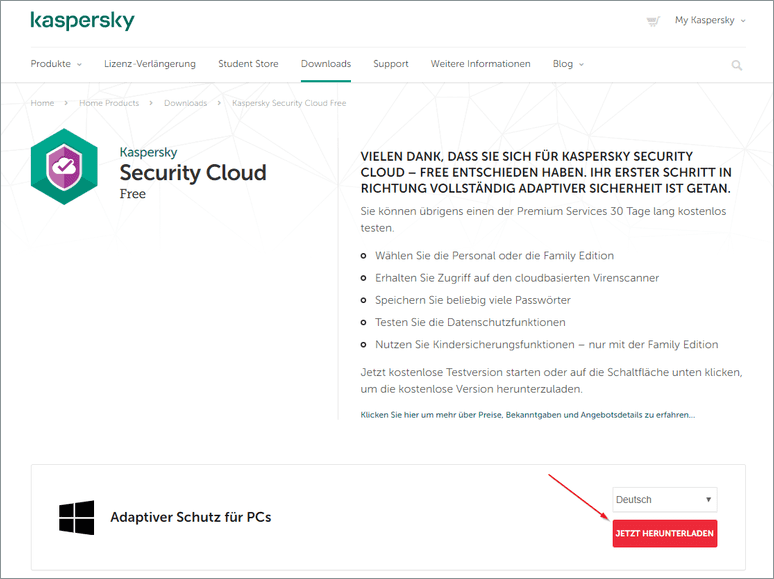Expand the My Kaspersky account menu
The image size is (774, 579).
point(710,20)
